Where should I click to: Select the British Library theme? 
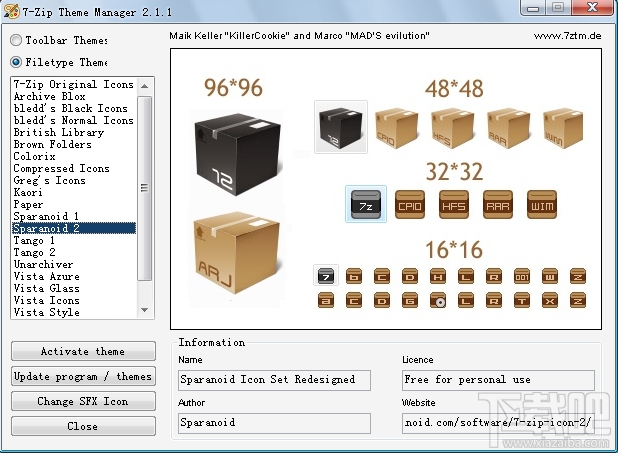pos(74,132)
